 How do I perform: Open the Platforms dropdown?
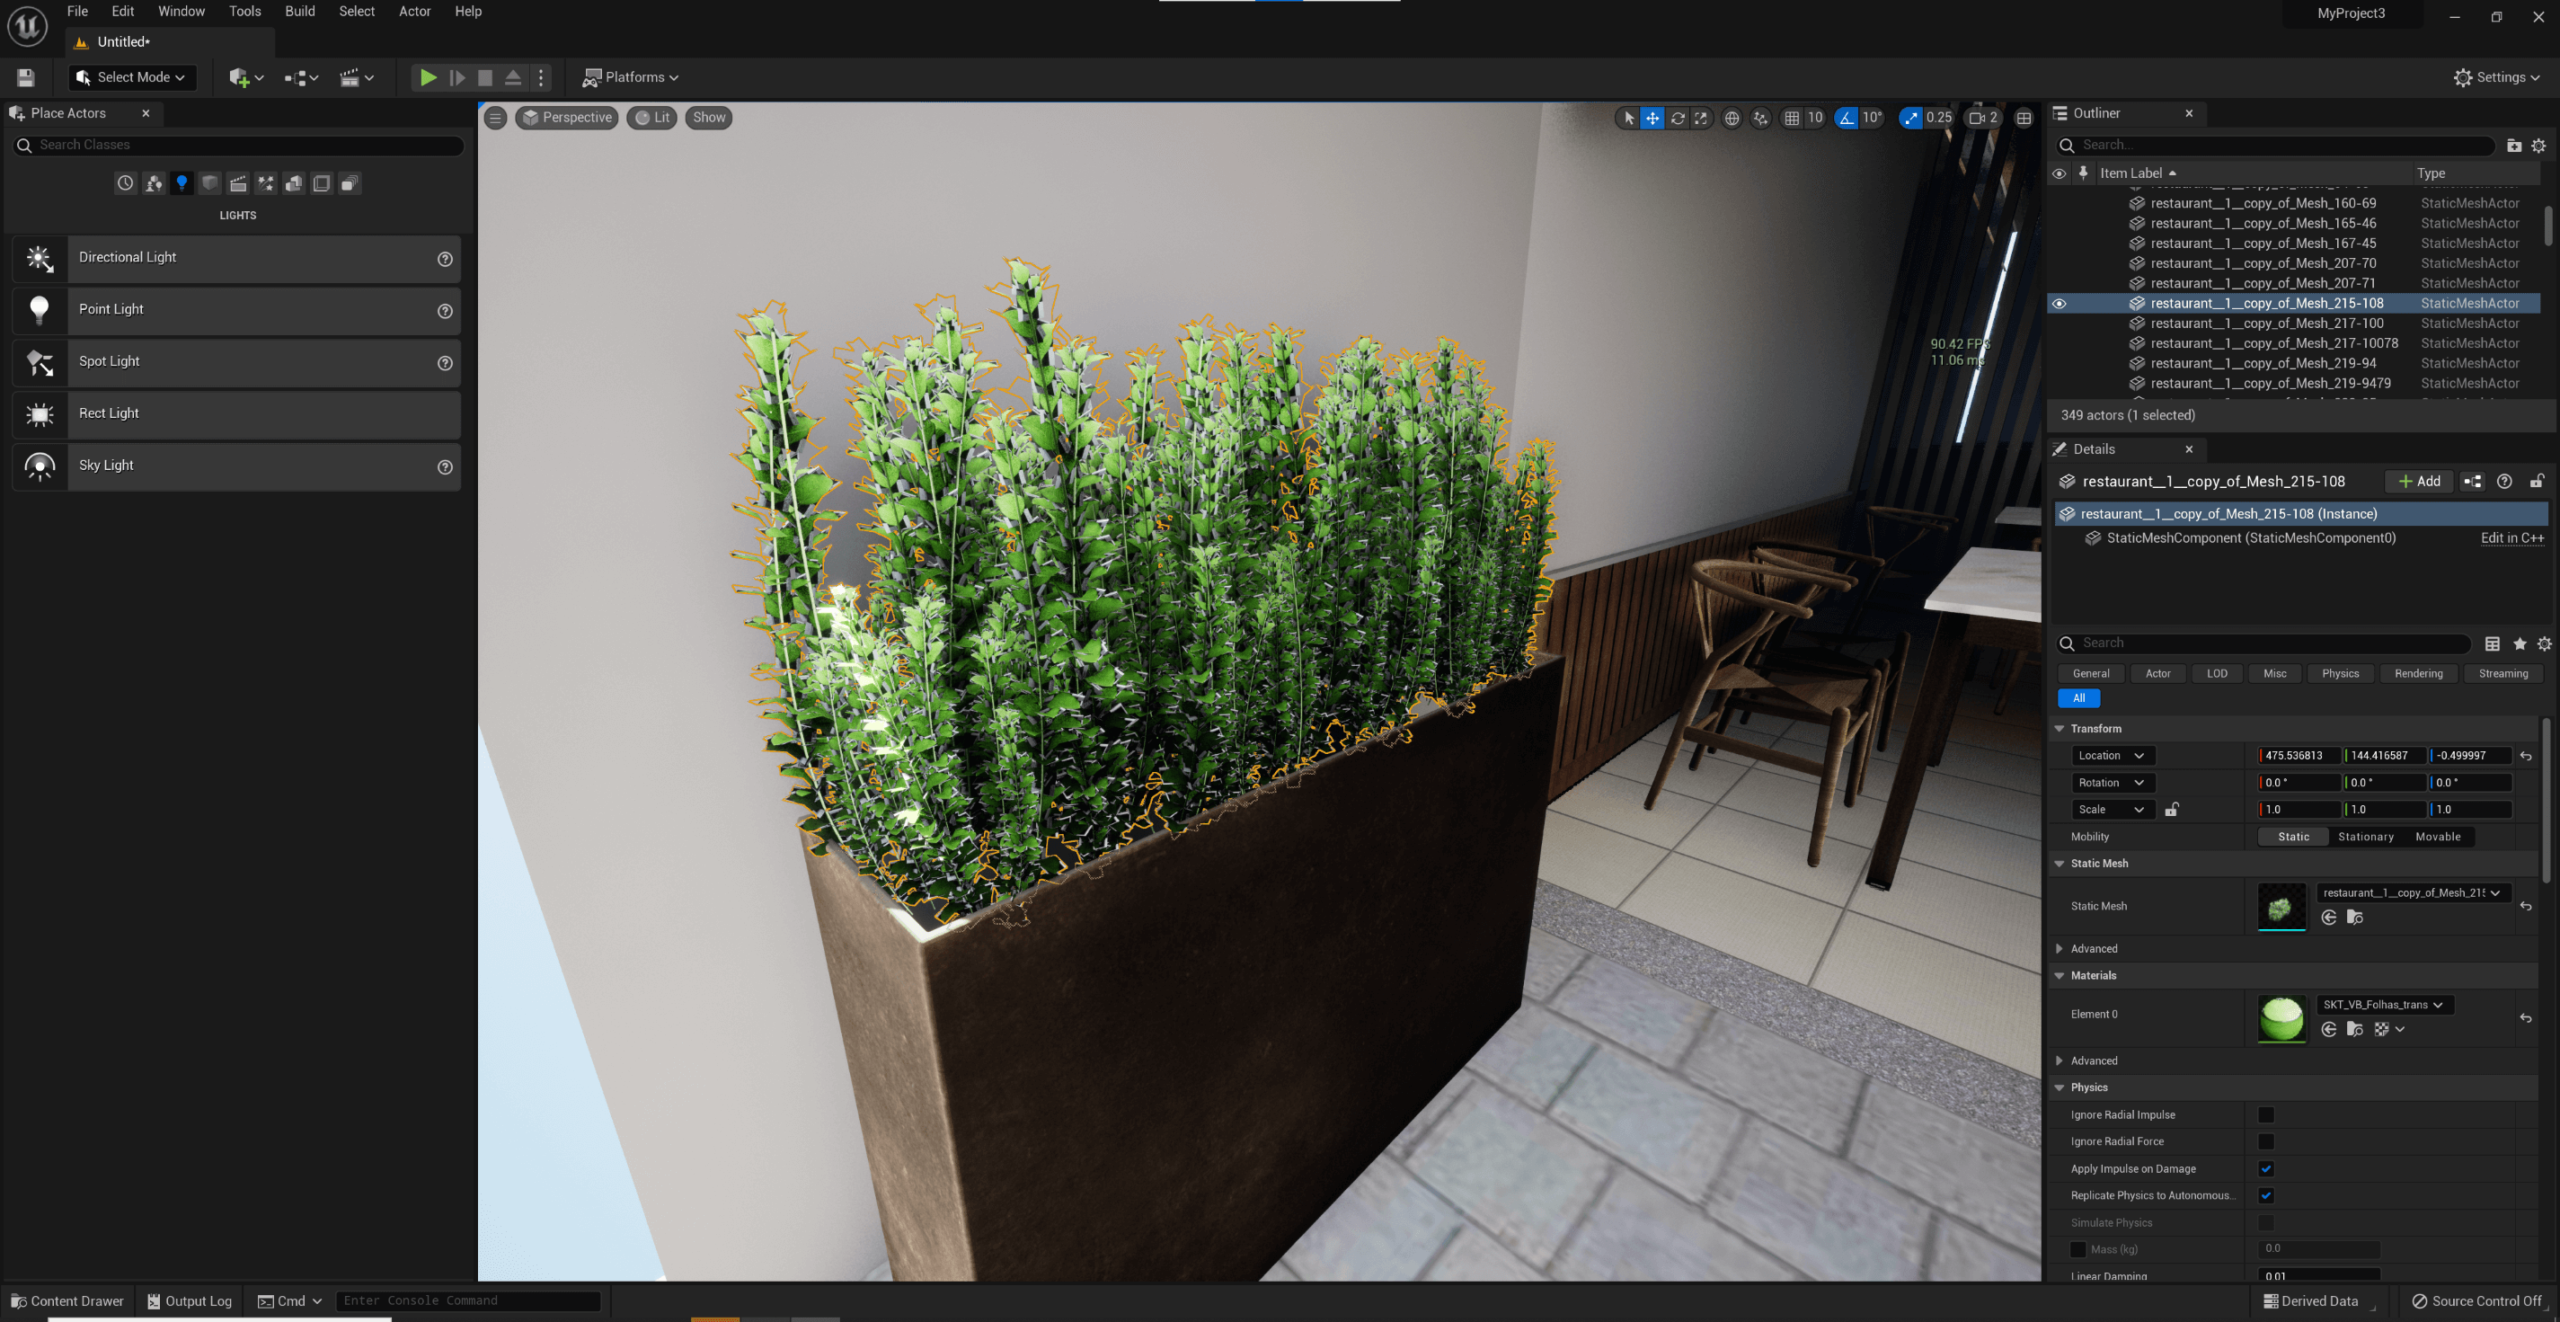click(x=632, y=77)
